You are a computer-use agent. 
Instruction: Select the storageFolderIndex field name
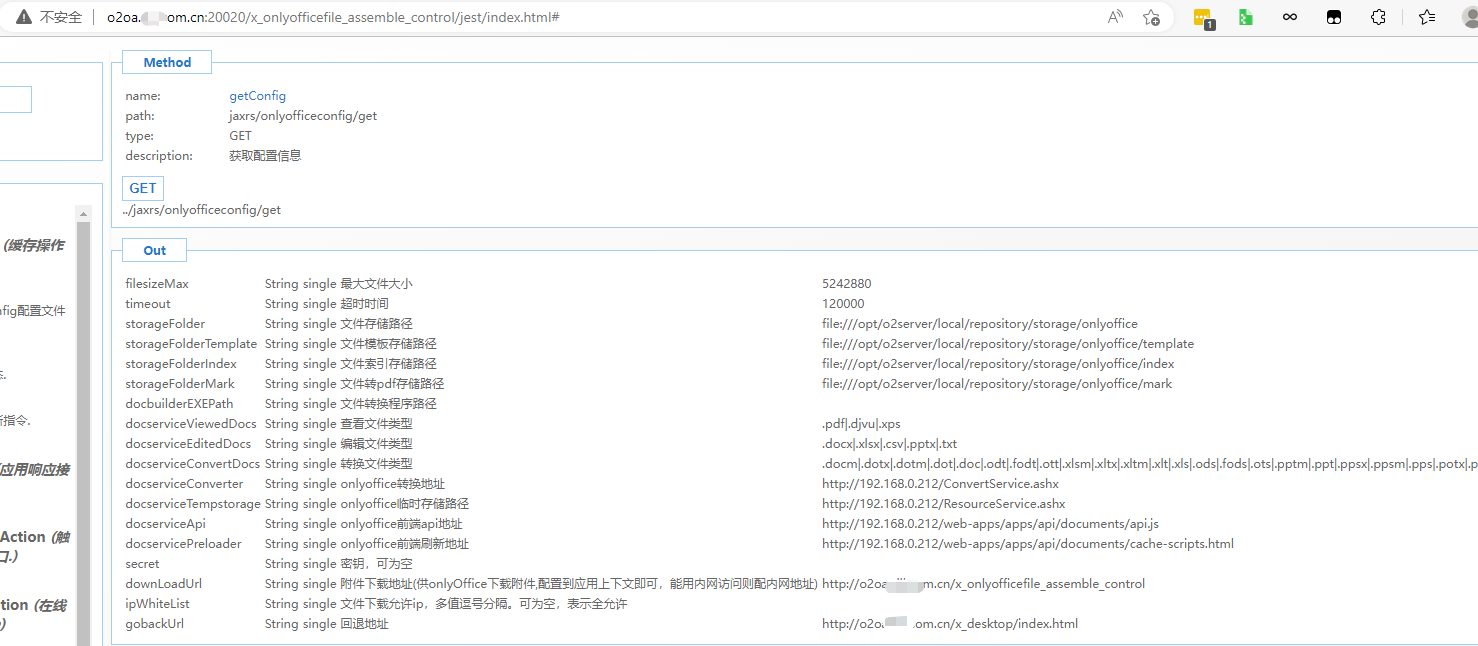[x=181, y=364]
